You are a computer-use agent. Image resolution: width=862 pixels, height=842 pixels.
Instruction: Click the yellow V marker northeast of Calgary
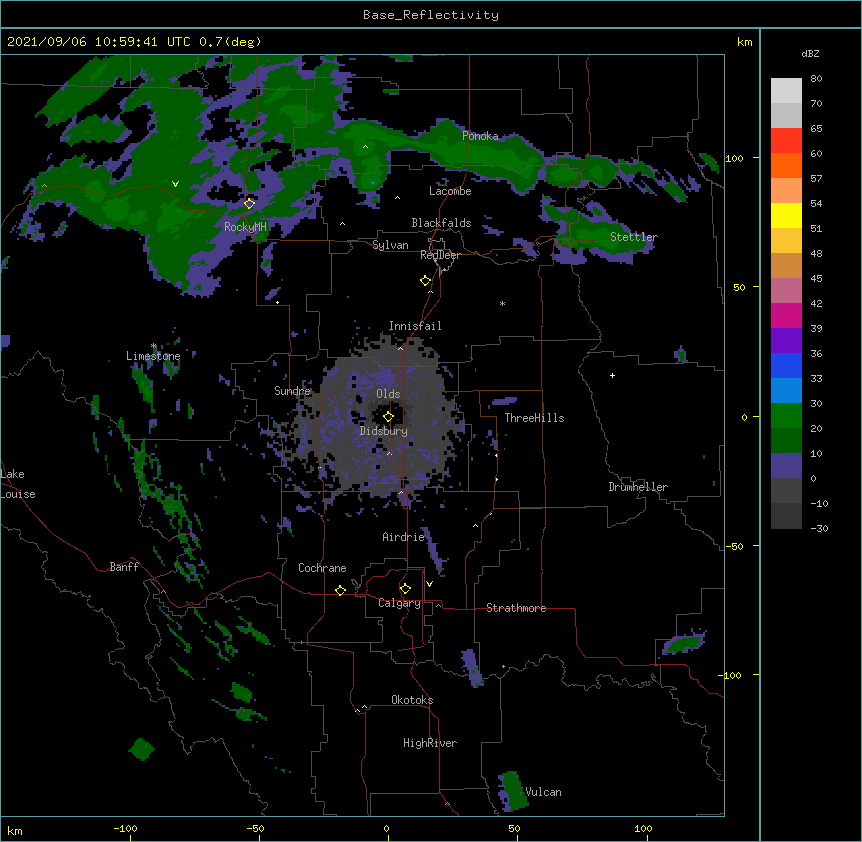(429, 584)
